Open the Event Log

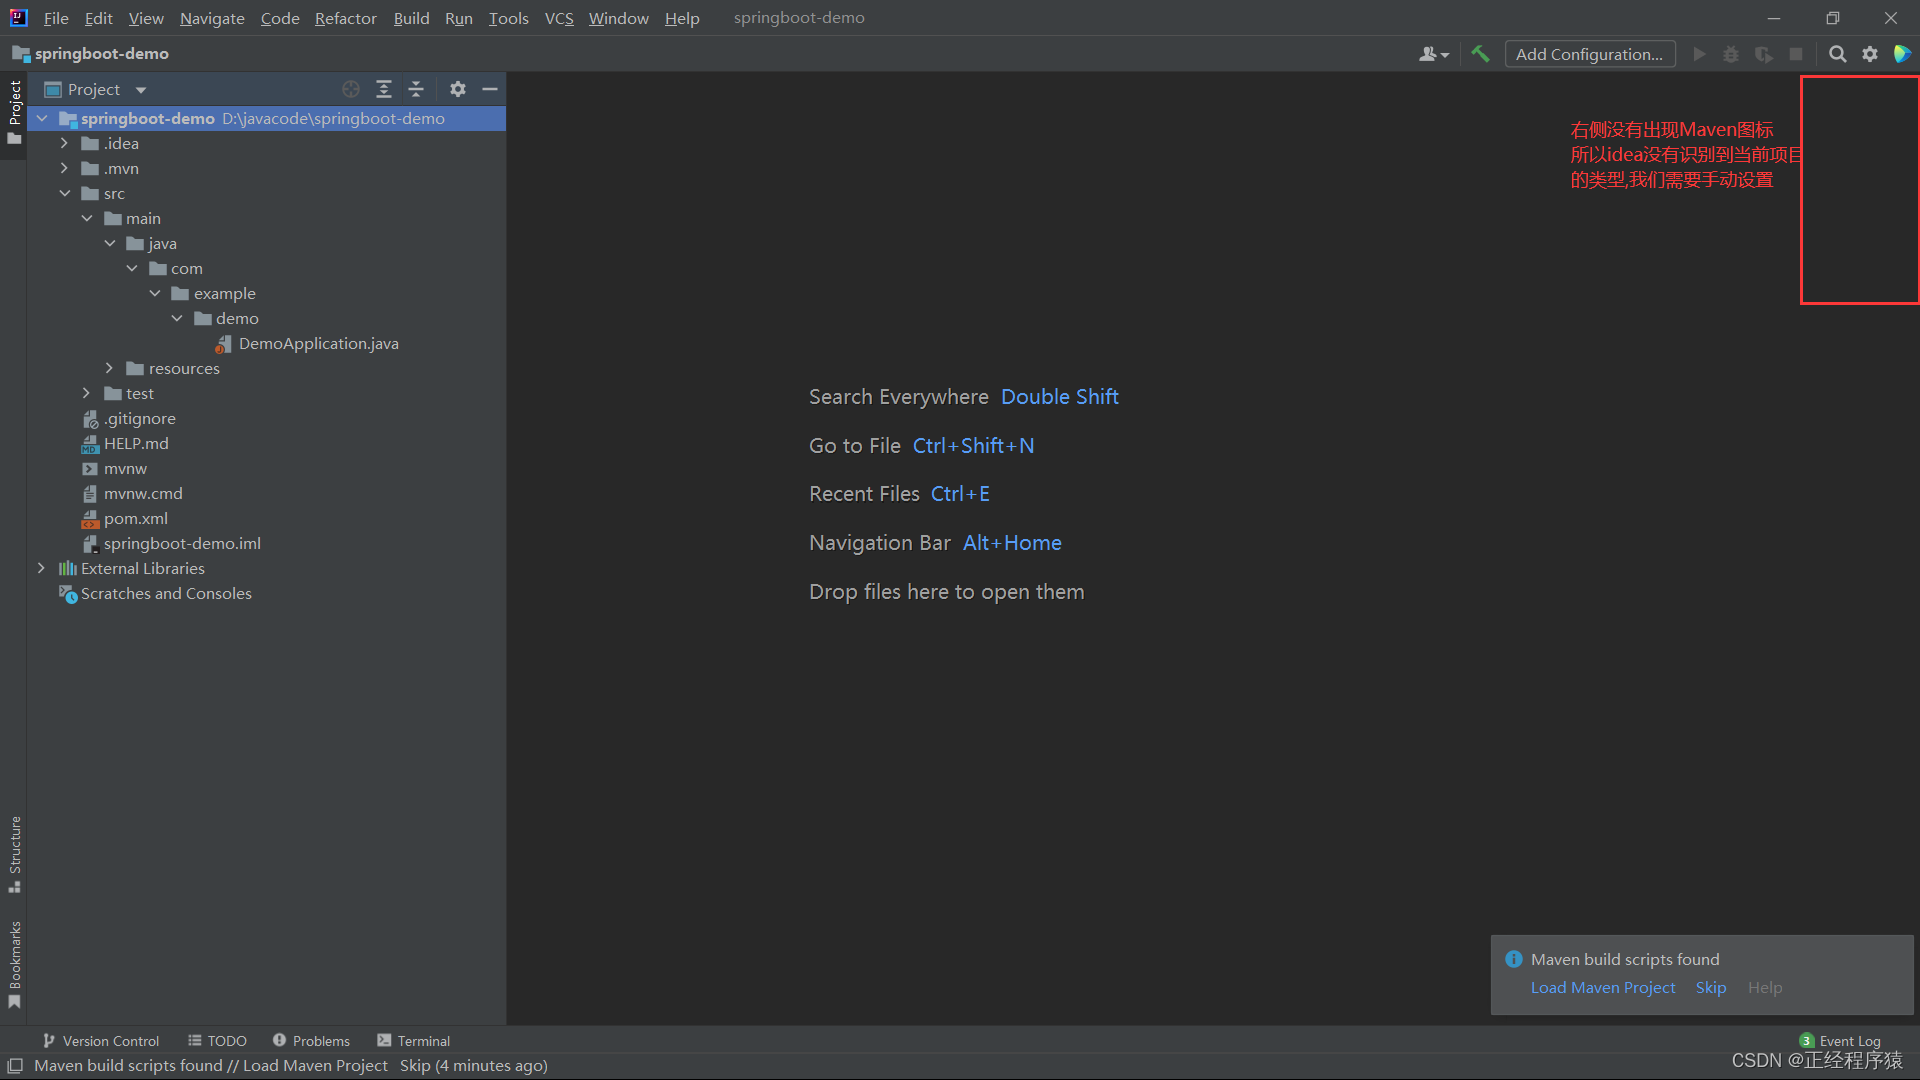[x=1840, y=1041]
